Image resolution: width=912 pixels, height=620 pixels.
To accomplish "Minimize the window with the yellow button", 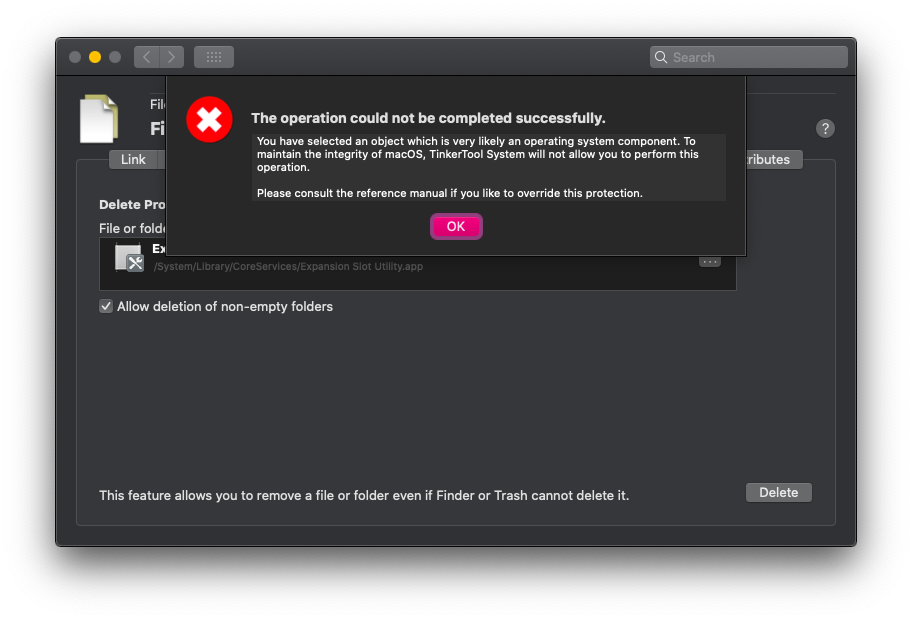I will coord(95,57).
